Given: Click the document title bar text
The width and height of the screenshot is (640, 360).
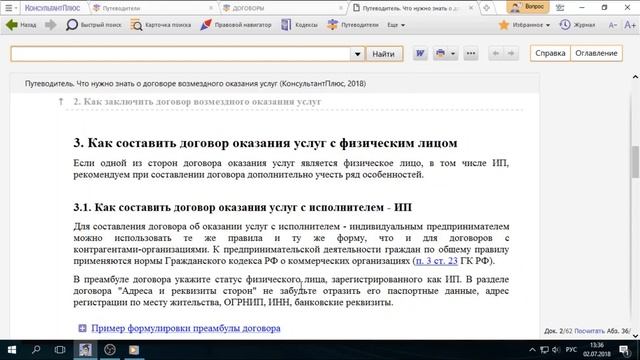Looking at the screenshot, I should [x=195, y=84].
